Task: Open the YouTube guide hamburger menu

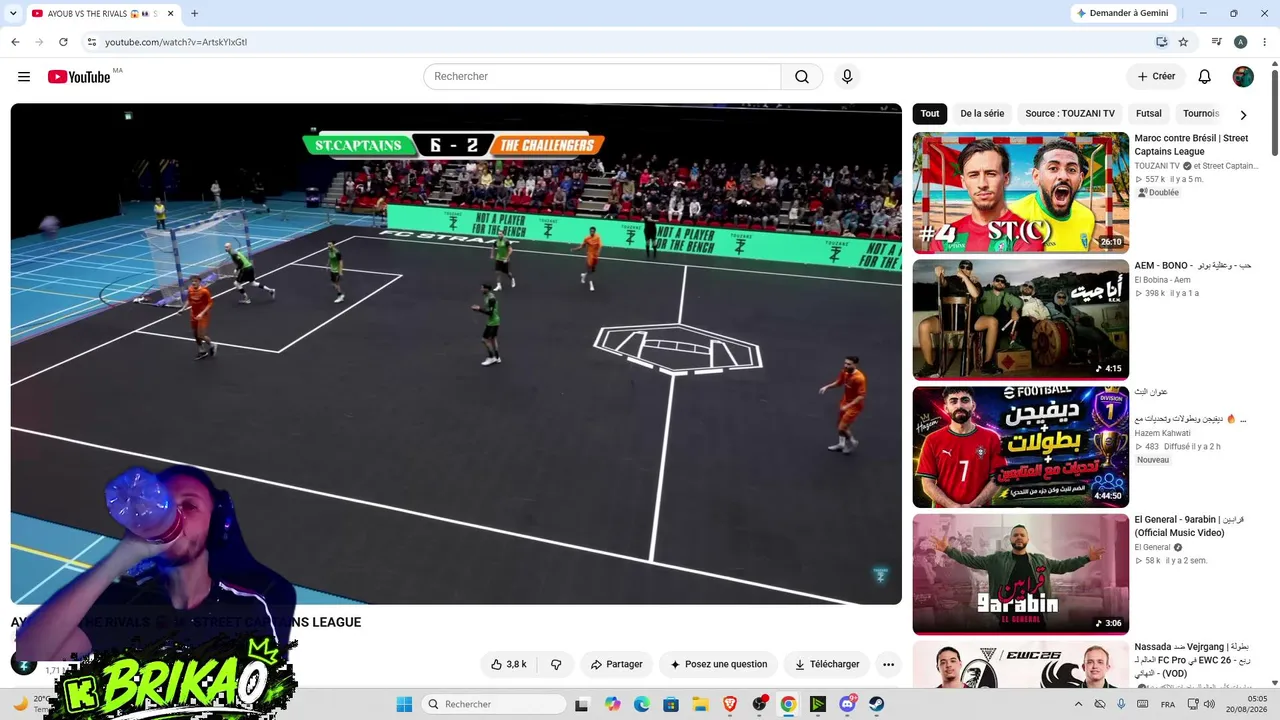Action: click(24, 77)
